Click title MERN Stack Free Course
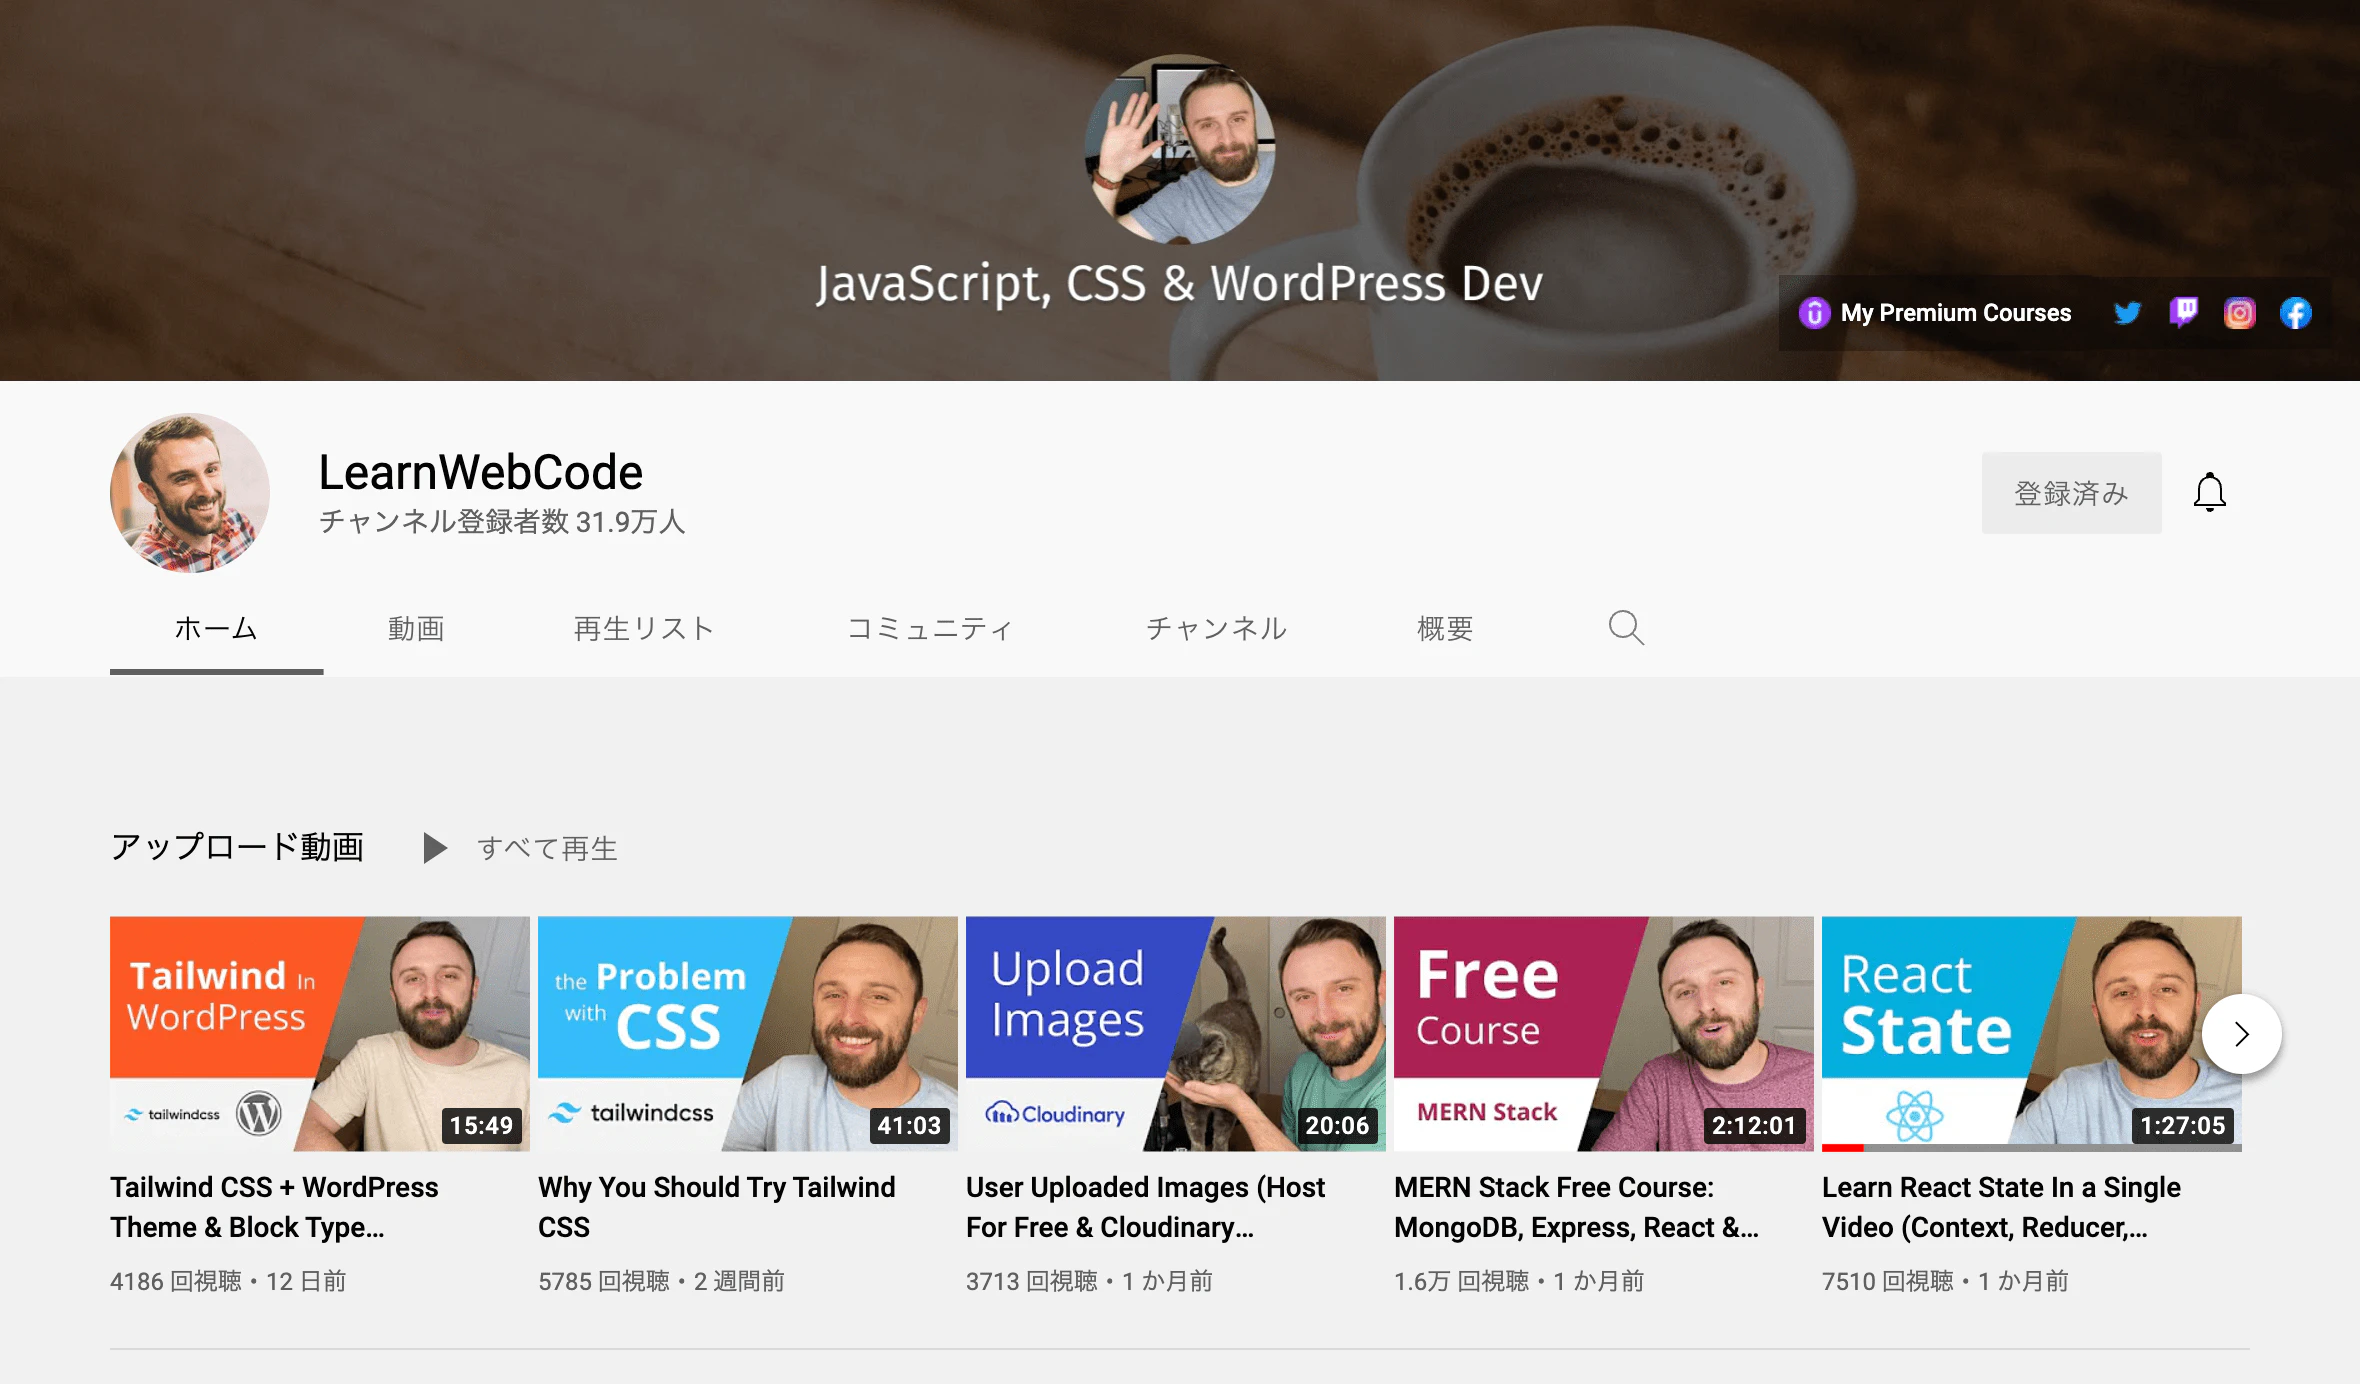 tap(1576, 1207)
